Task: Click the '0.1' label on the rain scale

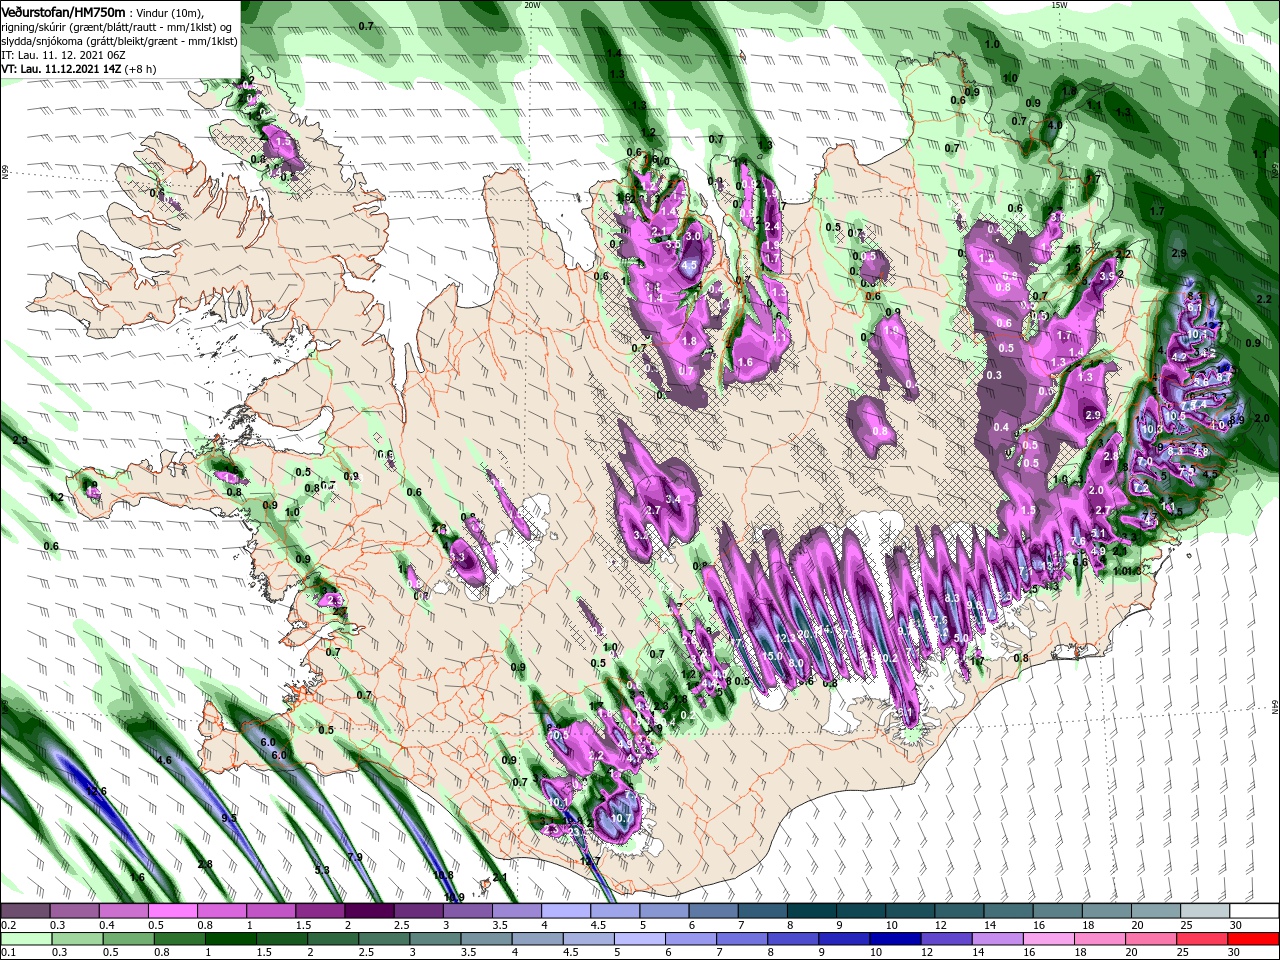Action: coord(9,952)
